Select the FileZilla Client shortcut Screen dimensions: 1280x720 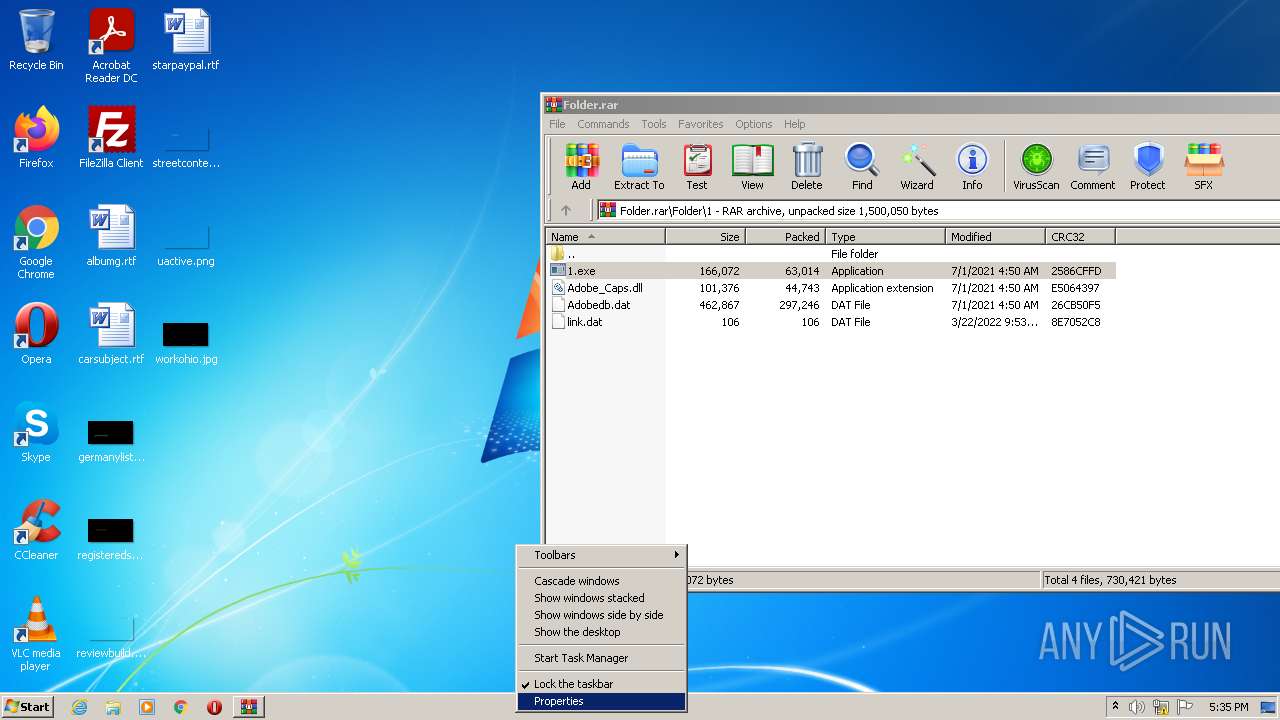point(111,138)
